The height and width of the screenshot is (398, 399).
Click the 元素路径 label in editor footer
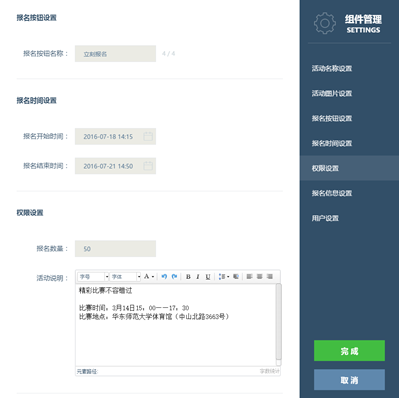87,371
